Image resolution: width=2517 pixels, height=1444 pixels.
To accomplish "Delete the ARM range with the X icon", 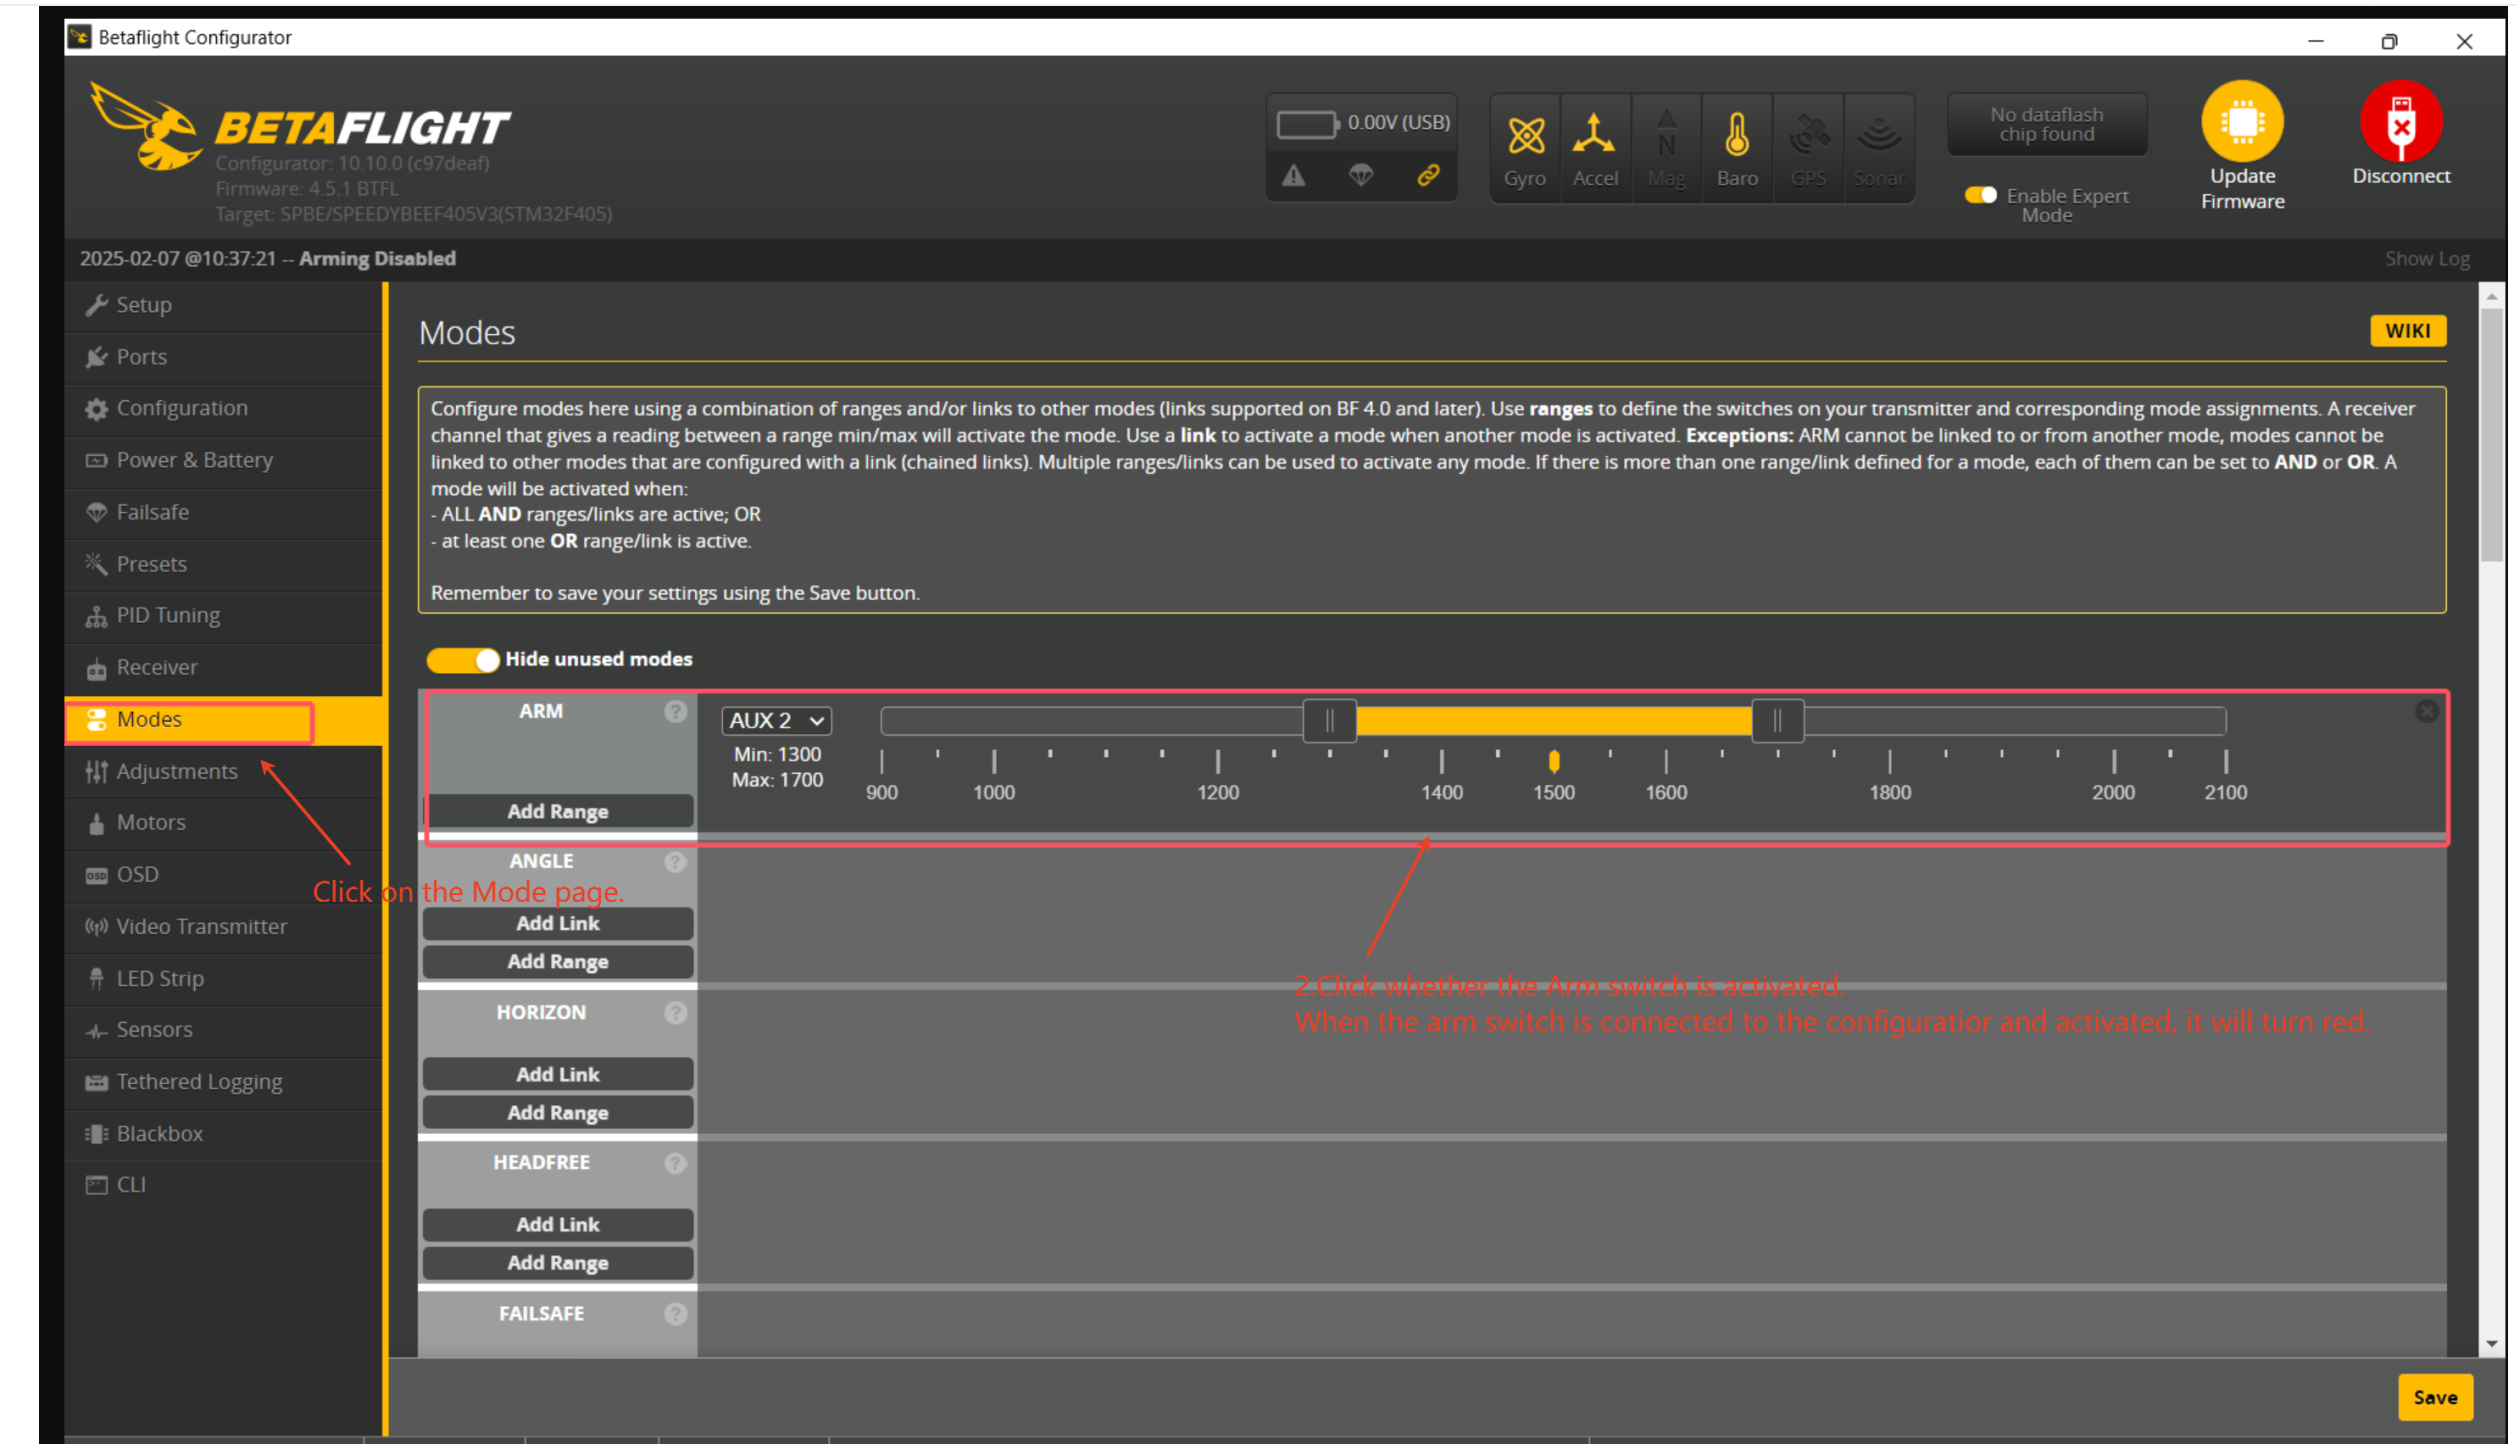I will click(x=2426, y=711).
